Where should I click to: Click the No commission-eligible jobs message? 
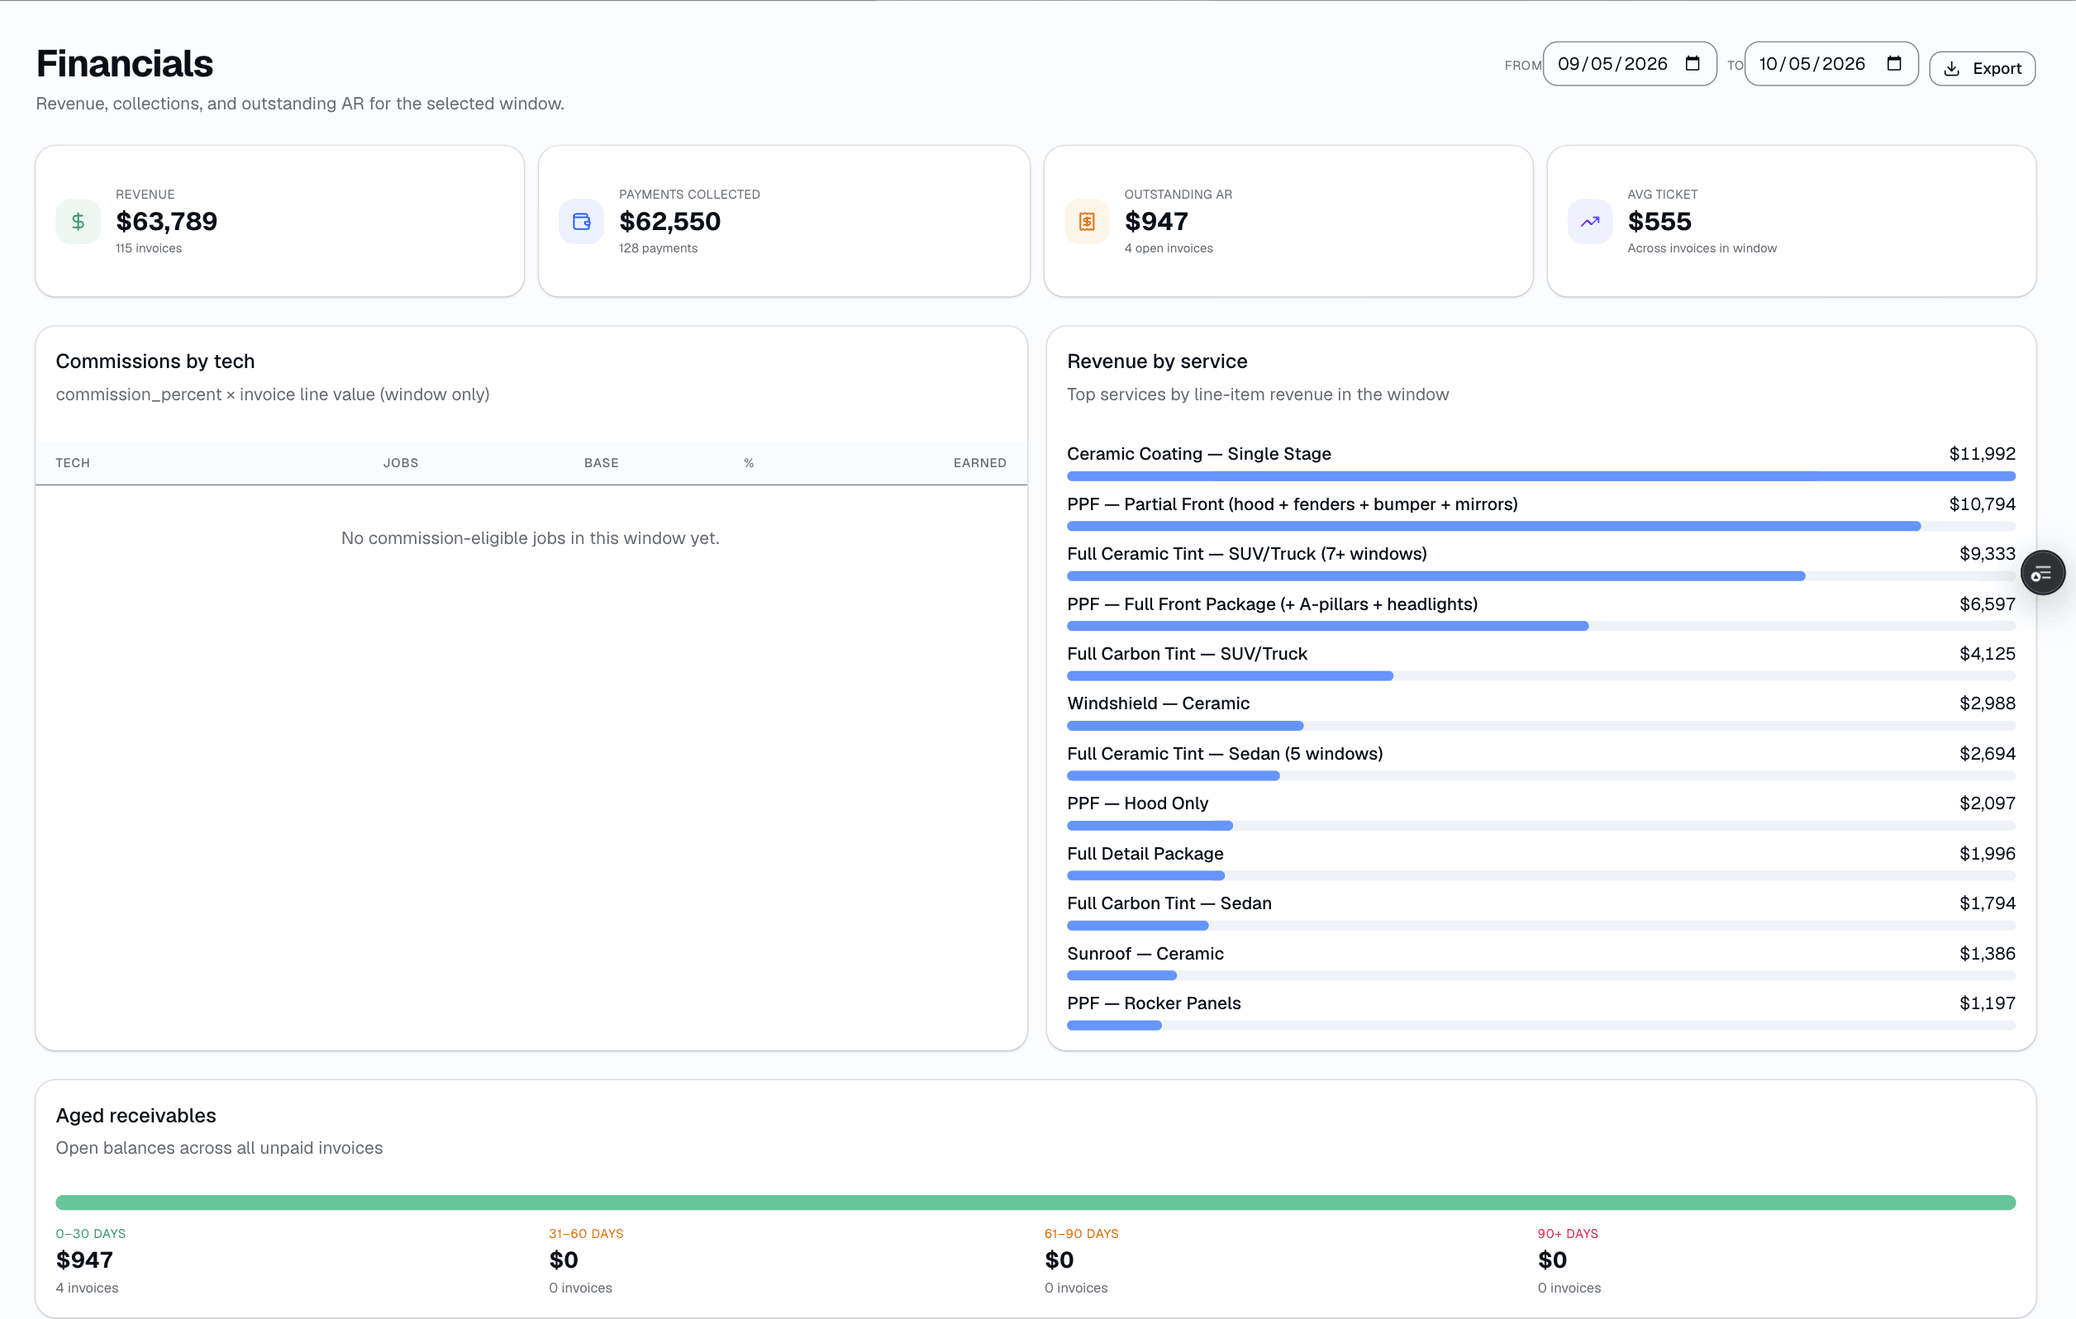tap(530, 538)
